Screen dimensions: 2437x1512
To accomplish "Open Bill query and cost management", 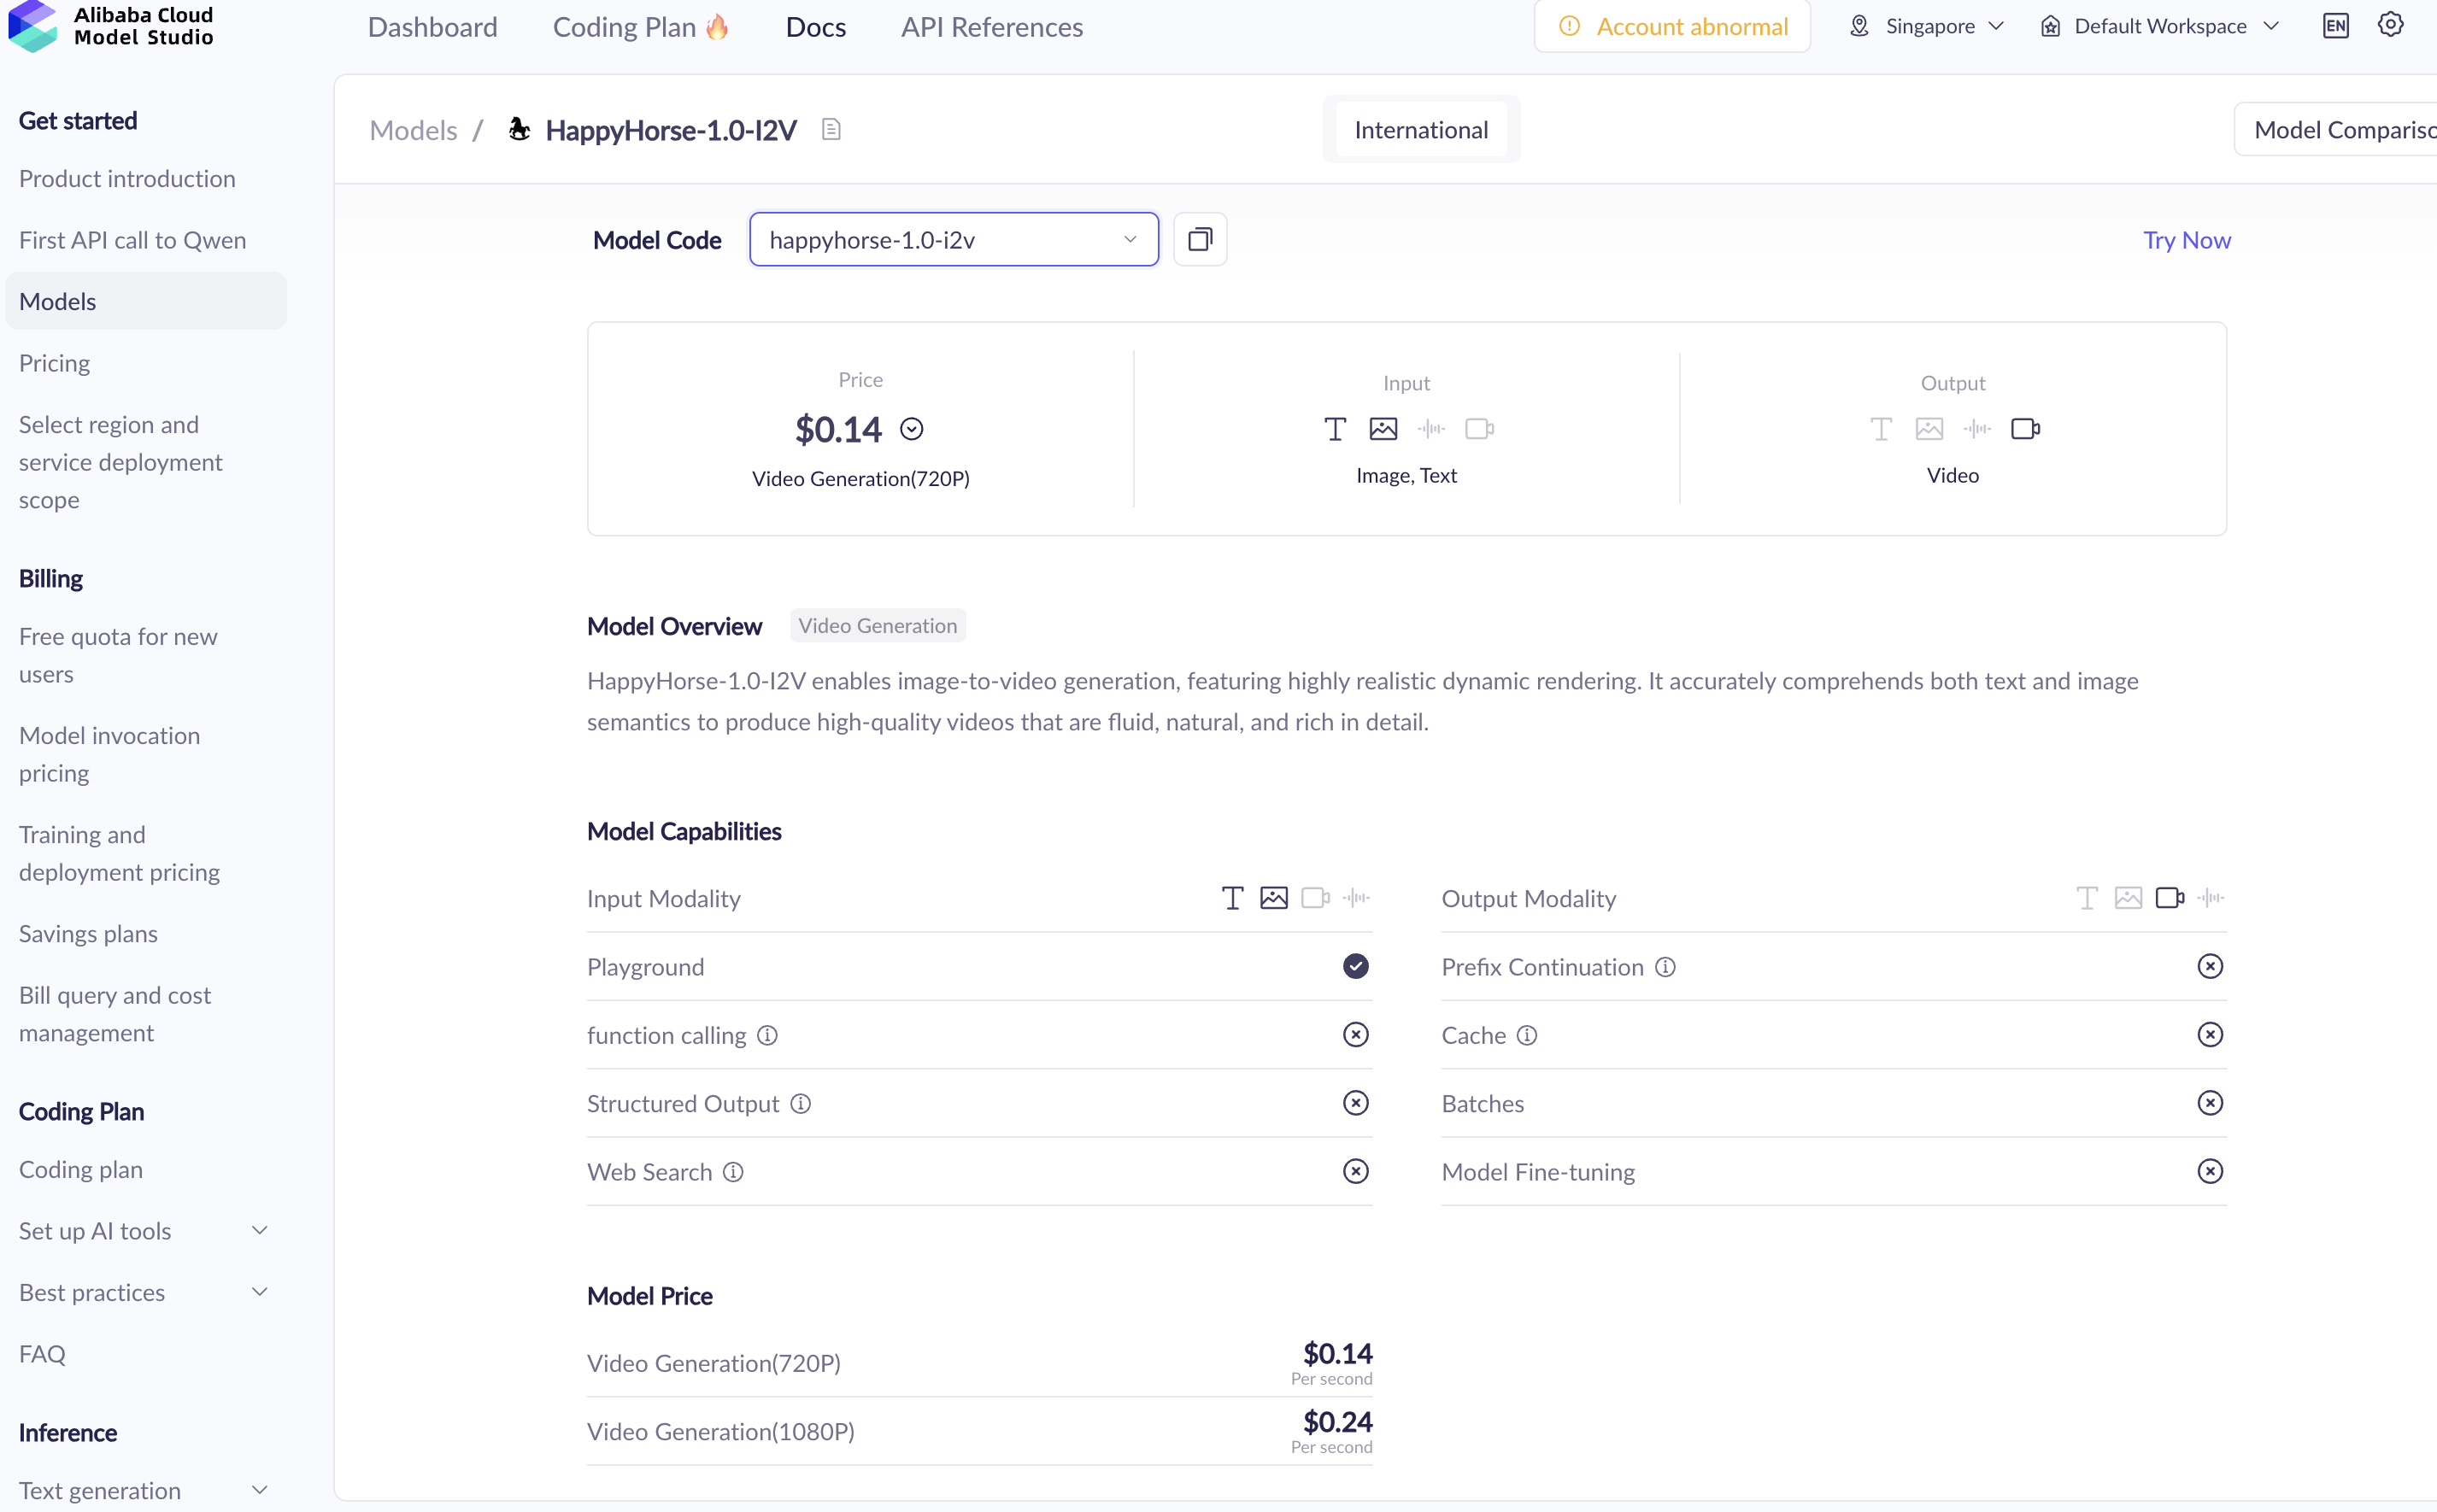I will point(115,1014).
